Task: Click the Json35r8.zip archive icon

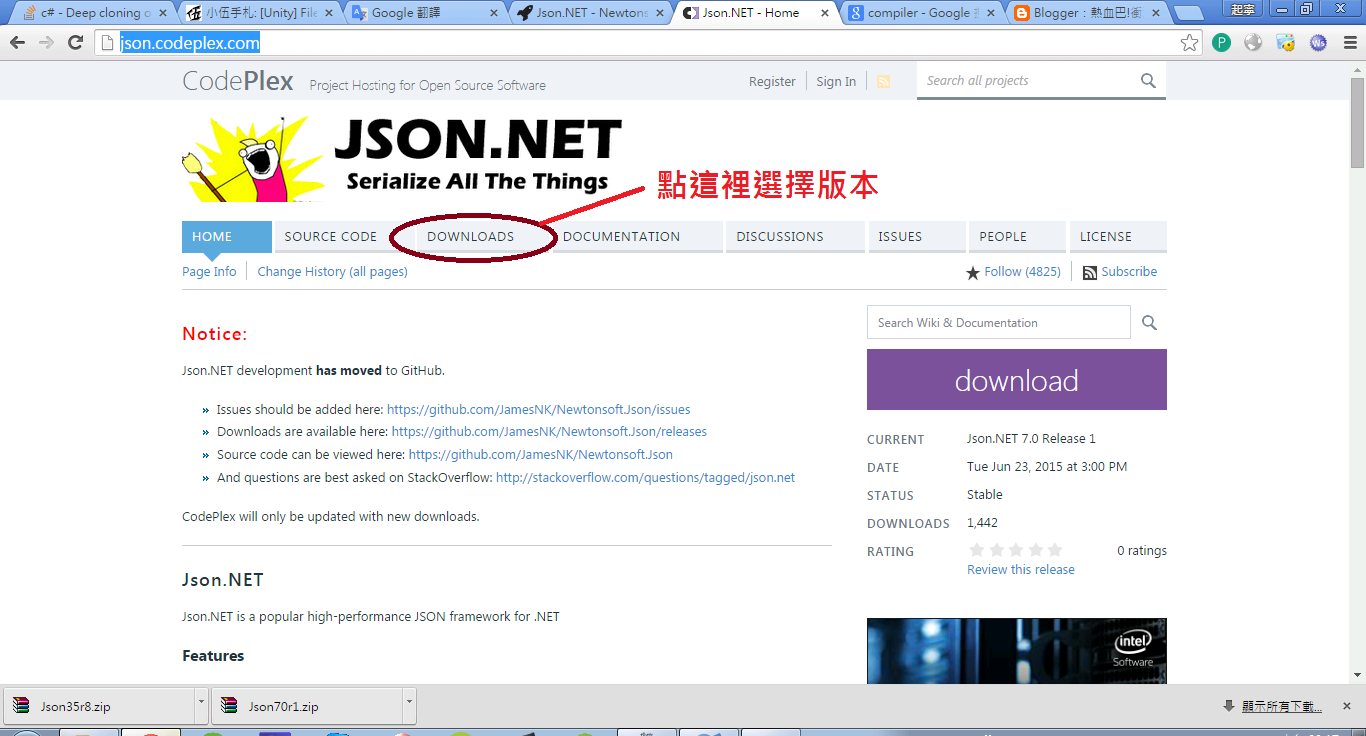Action: pos(21,706)
